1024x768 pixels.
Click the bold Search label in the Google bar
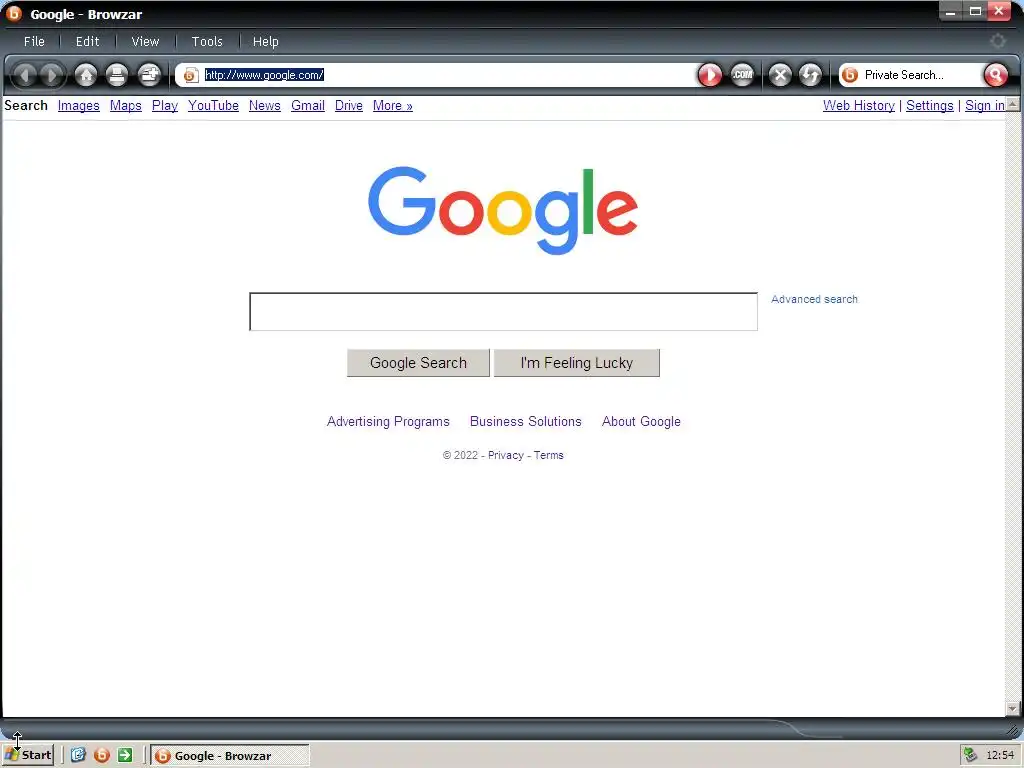[x=26, y=106]
